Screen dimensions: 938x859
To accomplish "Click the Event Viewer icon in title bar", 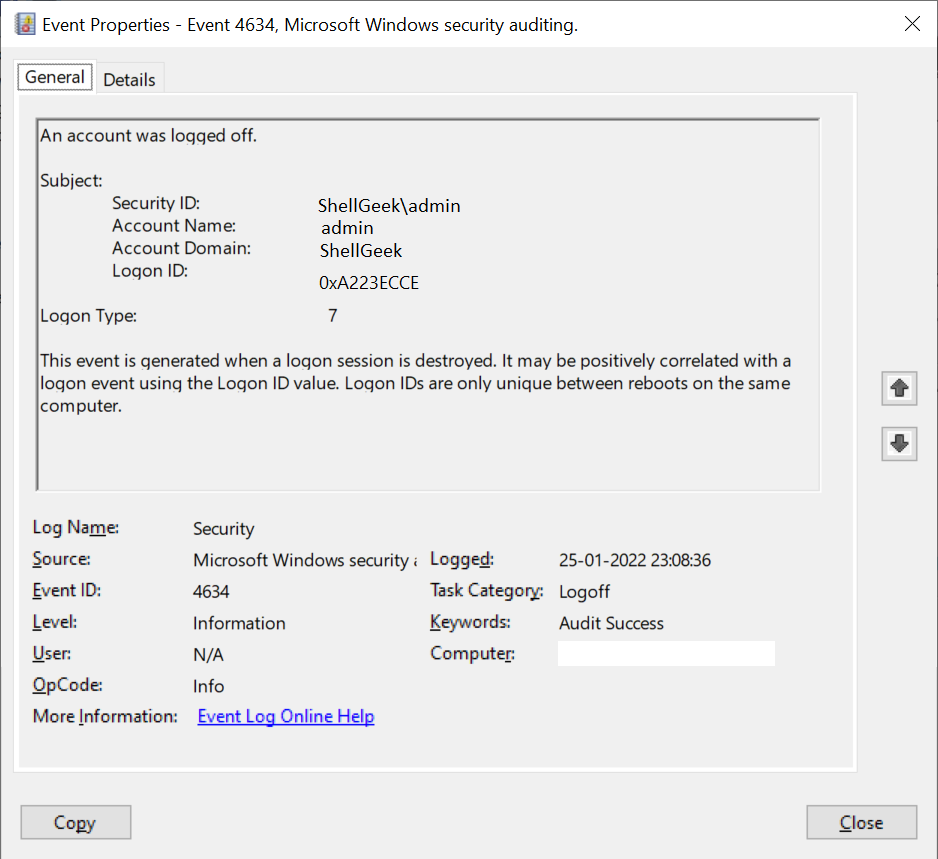I will (x=24, y=23).
